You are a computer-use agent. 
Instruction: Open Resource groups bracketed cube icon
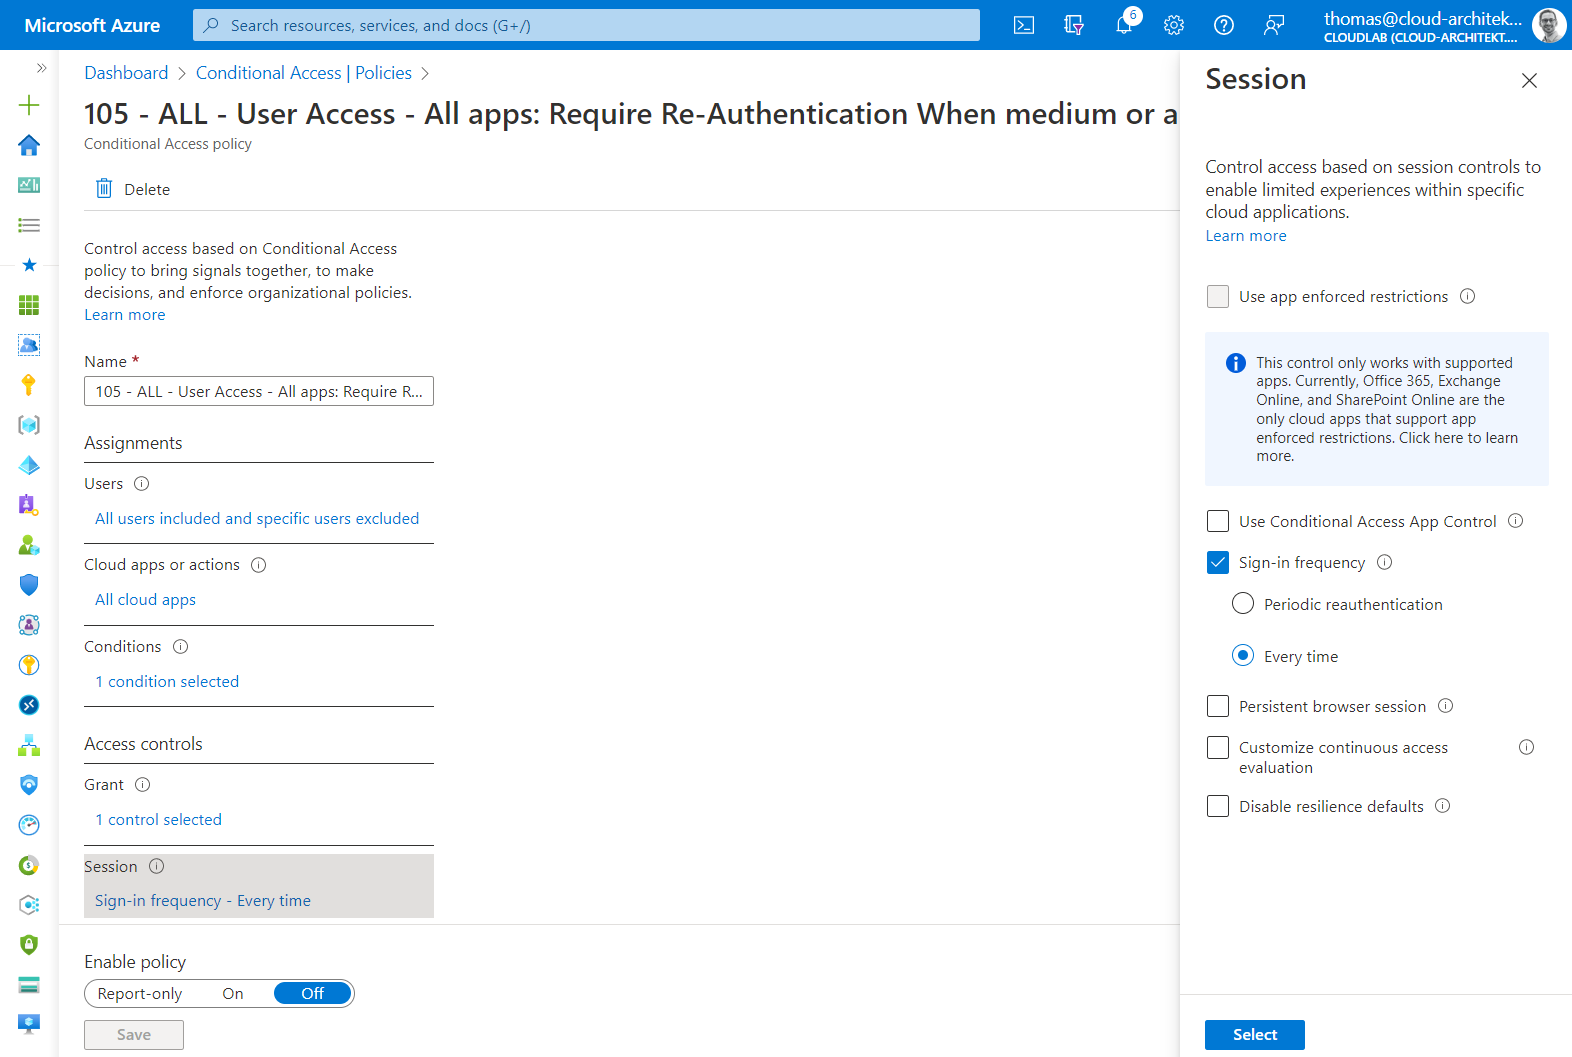click(29, 425)
